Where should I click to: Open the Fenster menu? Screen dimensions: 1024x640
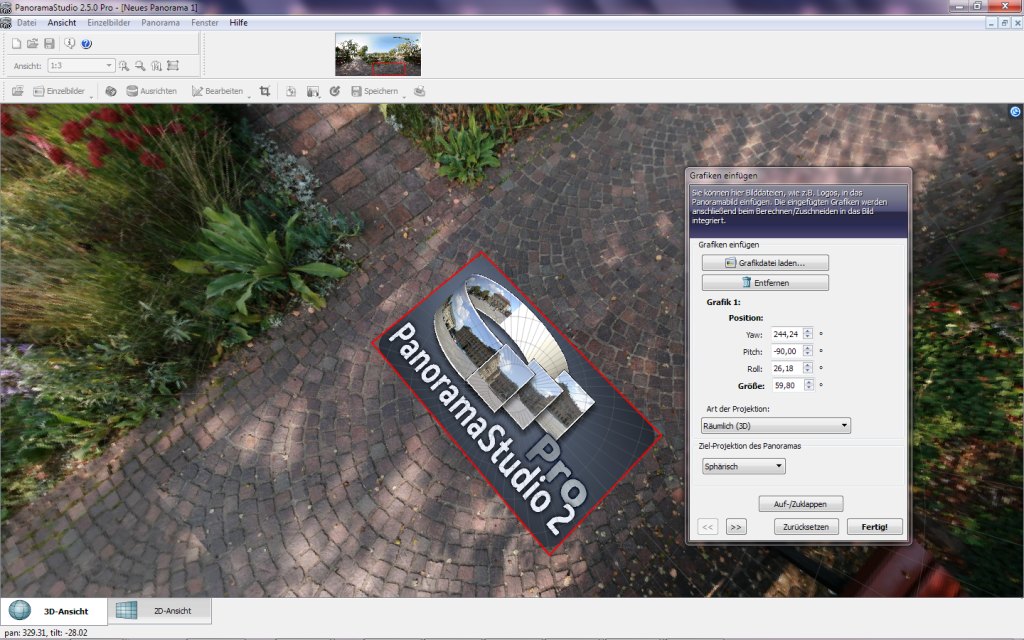coord(205,23)
